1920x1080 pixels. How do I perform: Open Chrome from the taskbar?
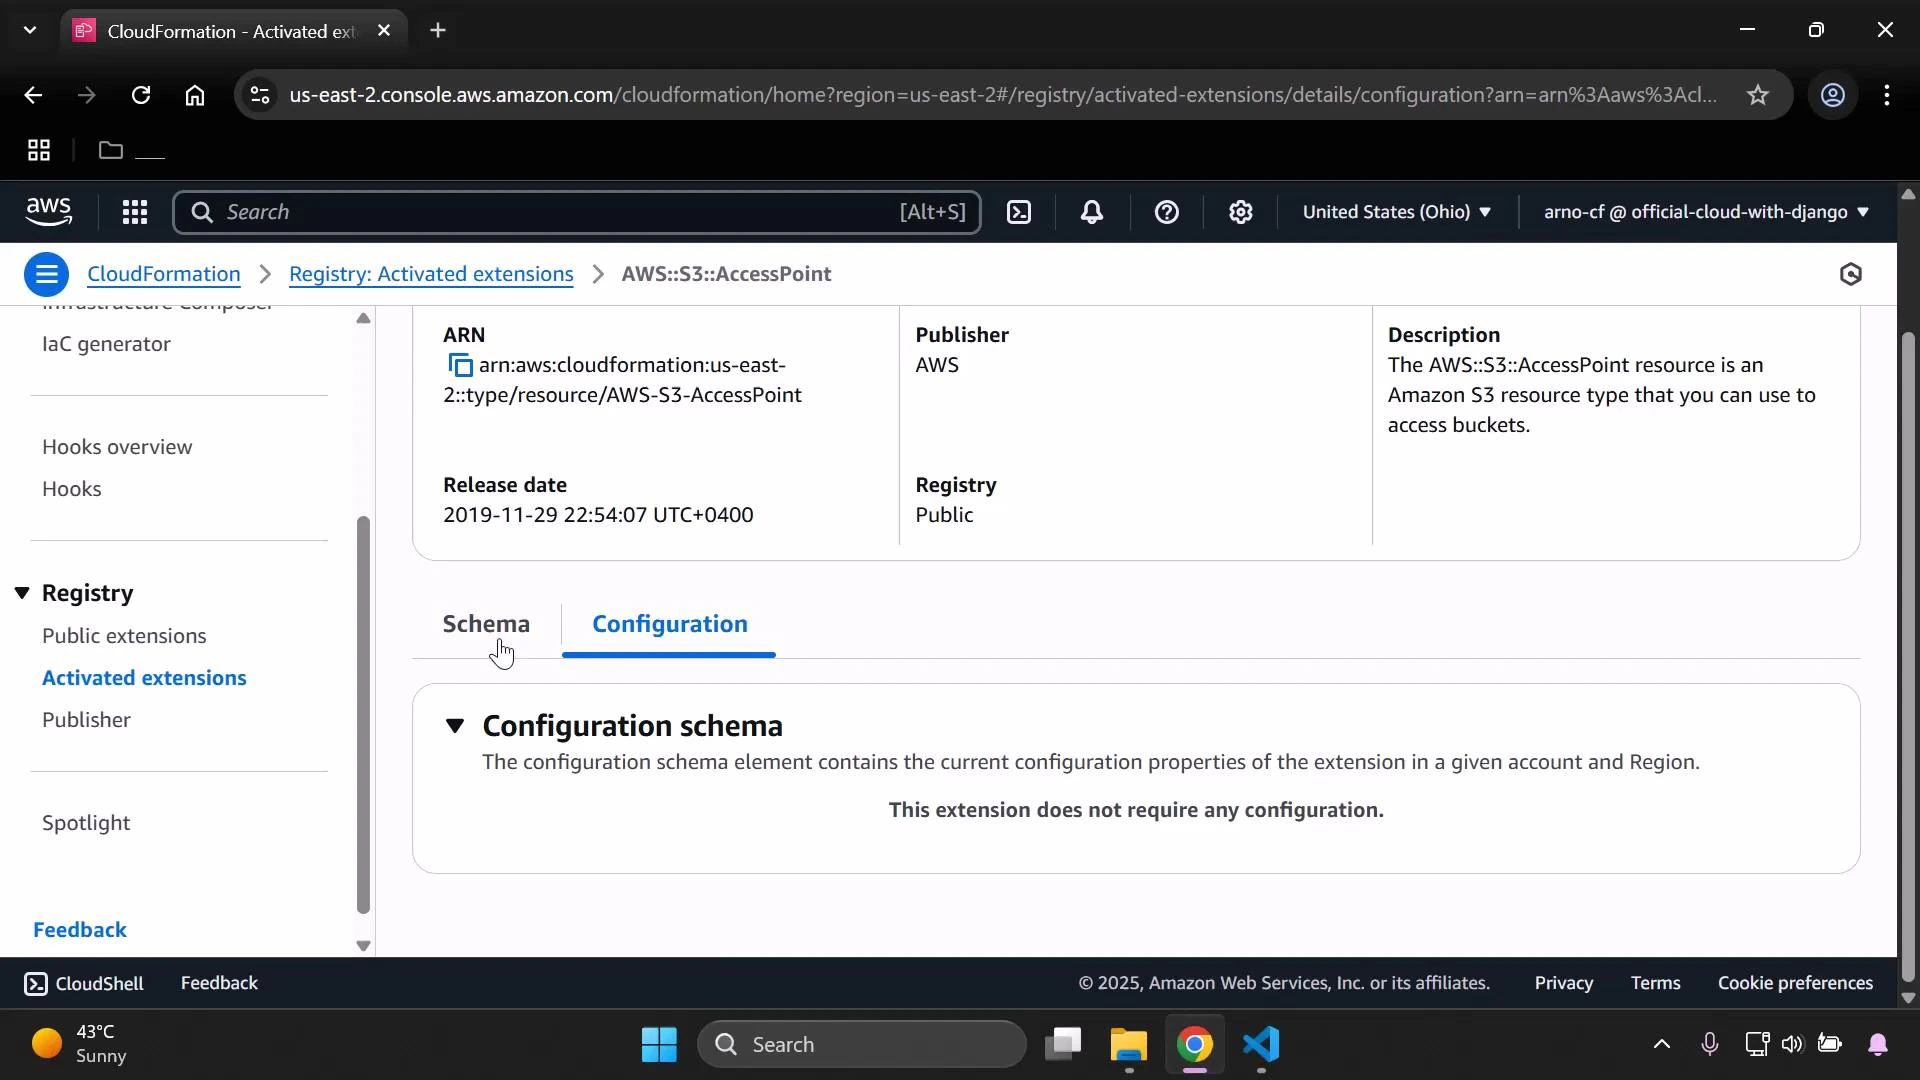[x=1196, y=1045]
